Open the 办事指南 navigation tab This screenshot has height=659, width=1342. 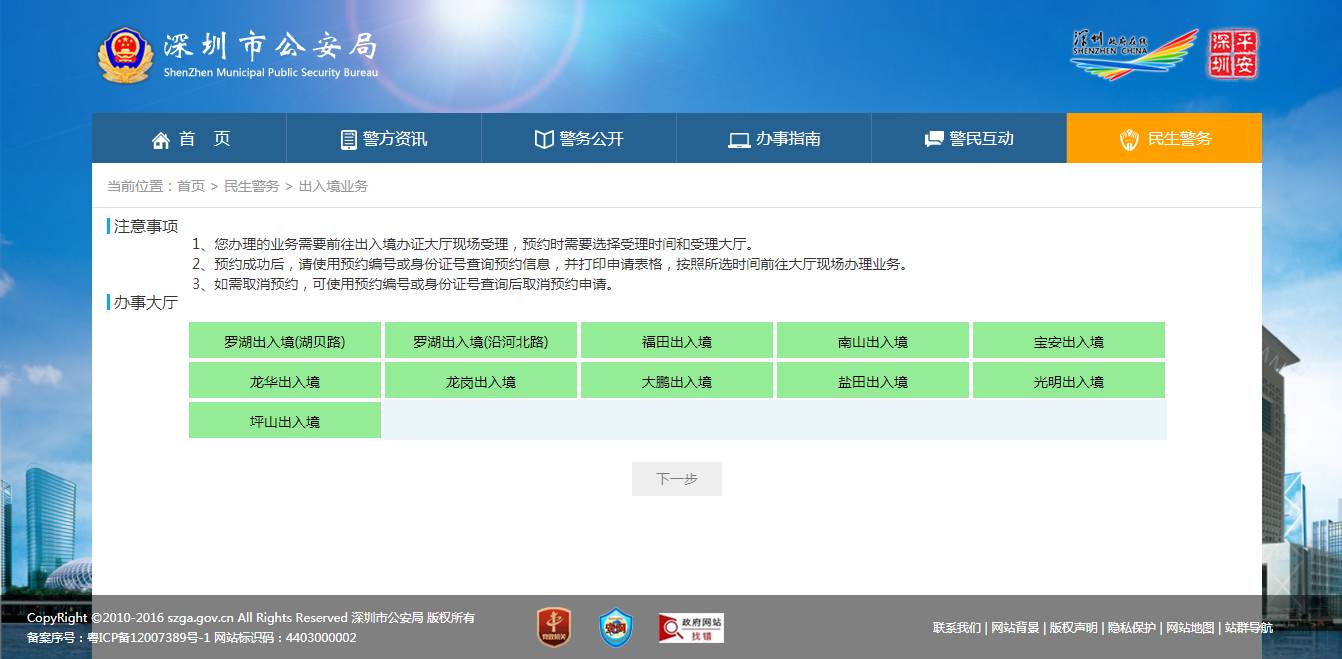774,139
